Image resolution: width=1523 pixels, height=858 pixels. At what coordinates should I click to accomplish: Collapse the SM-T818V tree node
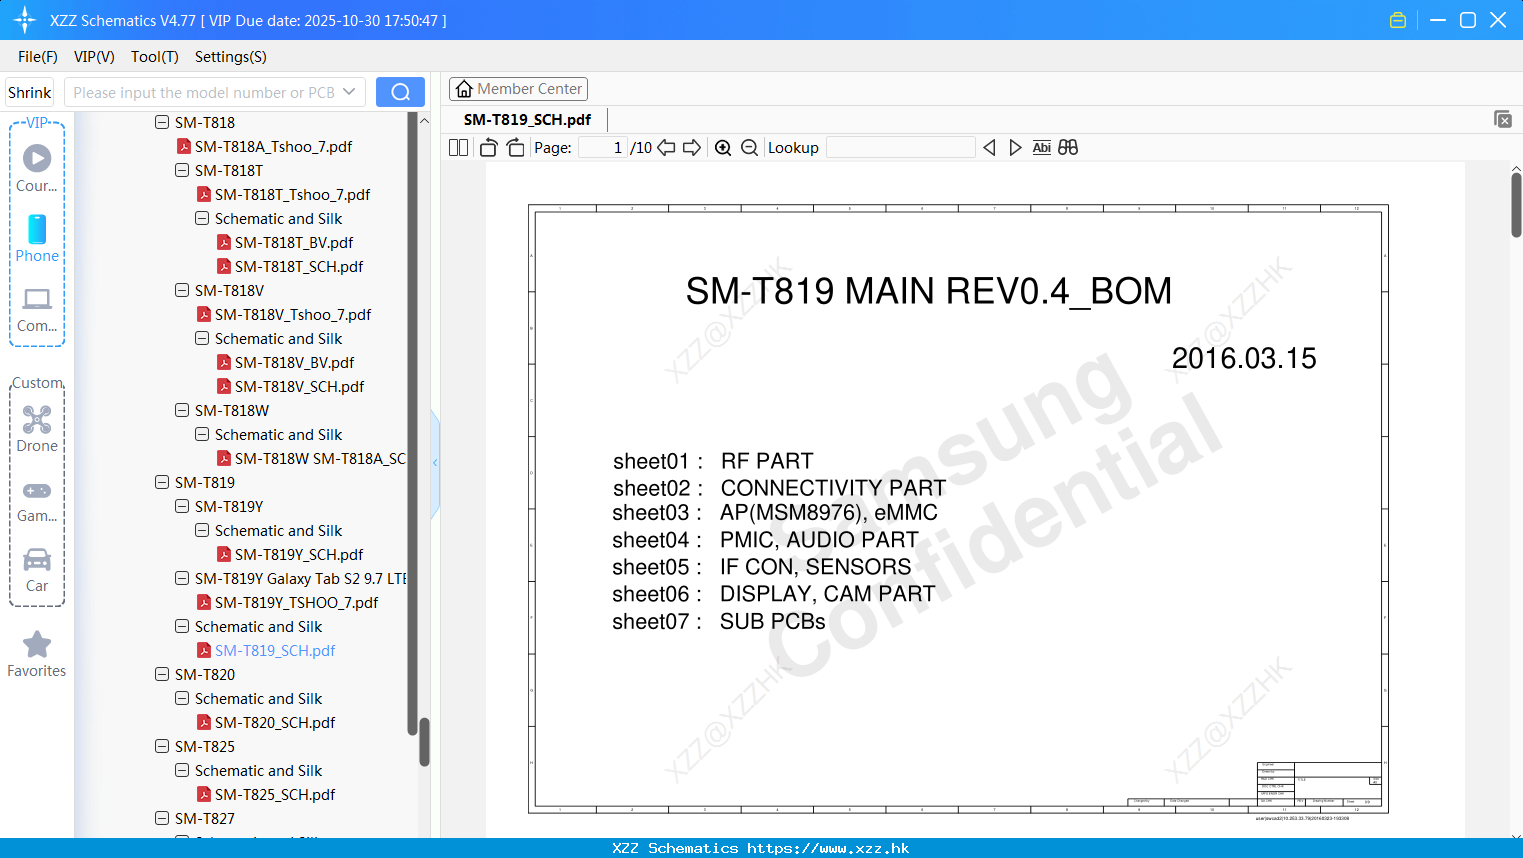182,290
